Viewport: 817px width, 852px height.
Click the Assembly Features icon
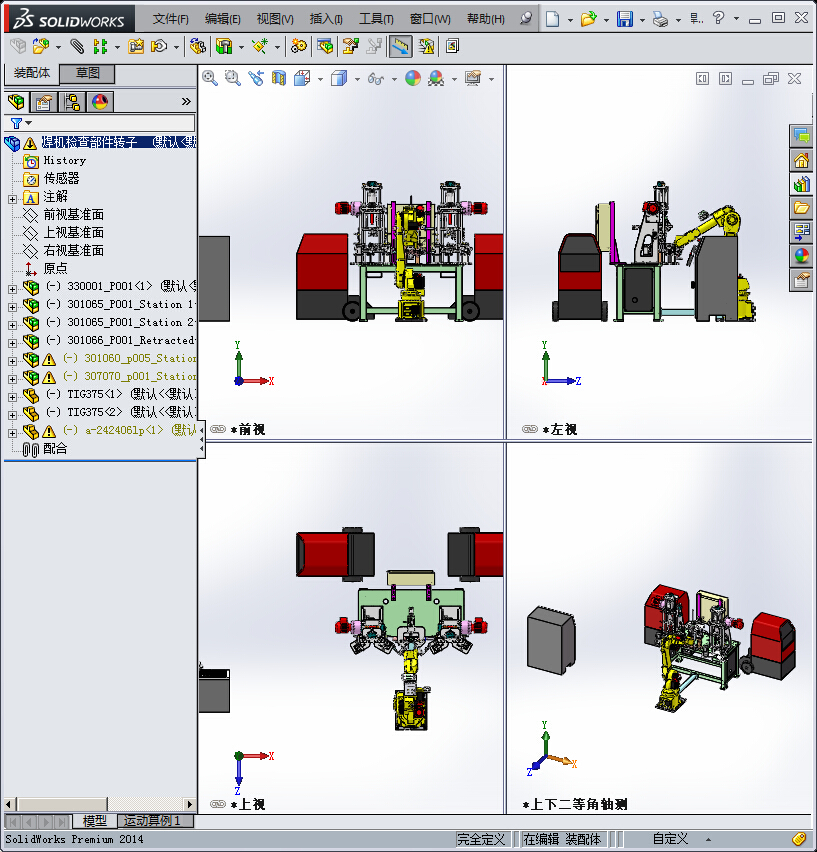click(x=224, y=46)
